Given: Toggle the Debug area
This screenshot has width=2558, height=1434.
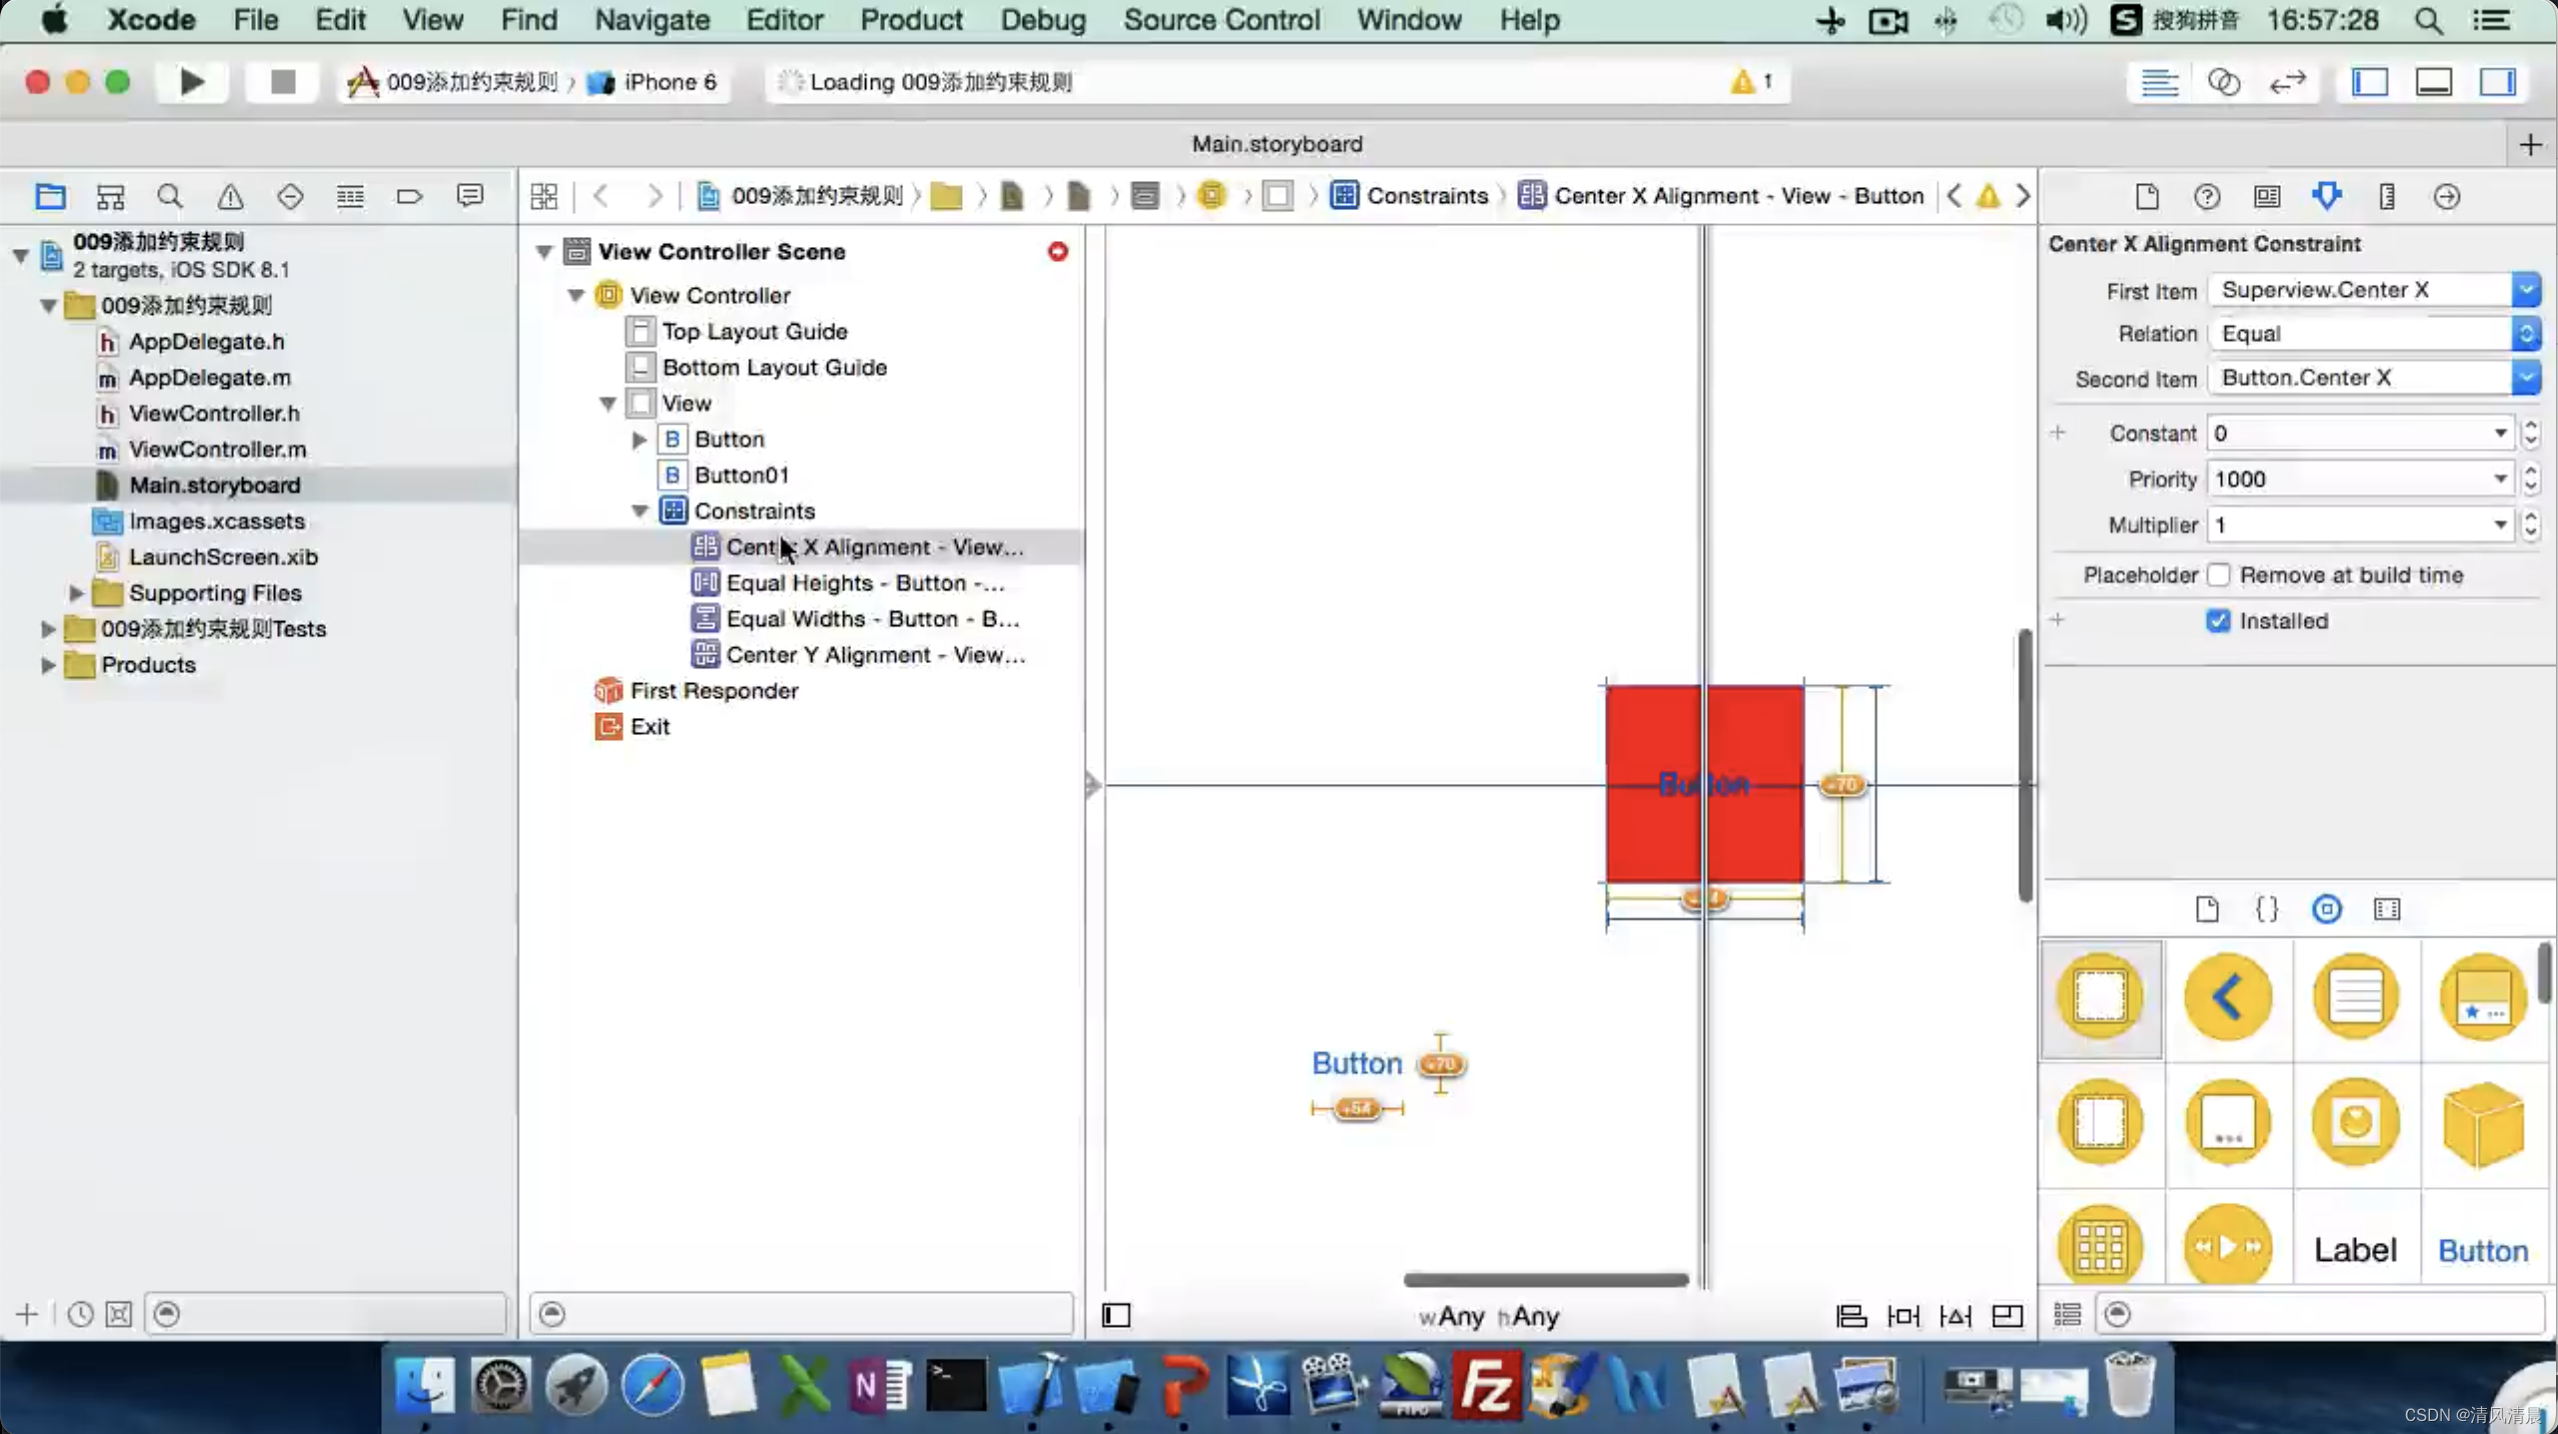Looking at the screenshot, I should click(2434, 82).
